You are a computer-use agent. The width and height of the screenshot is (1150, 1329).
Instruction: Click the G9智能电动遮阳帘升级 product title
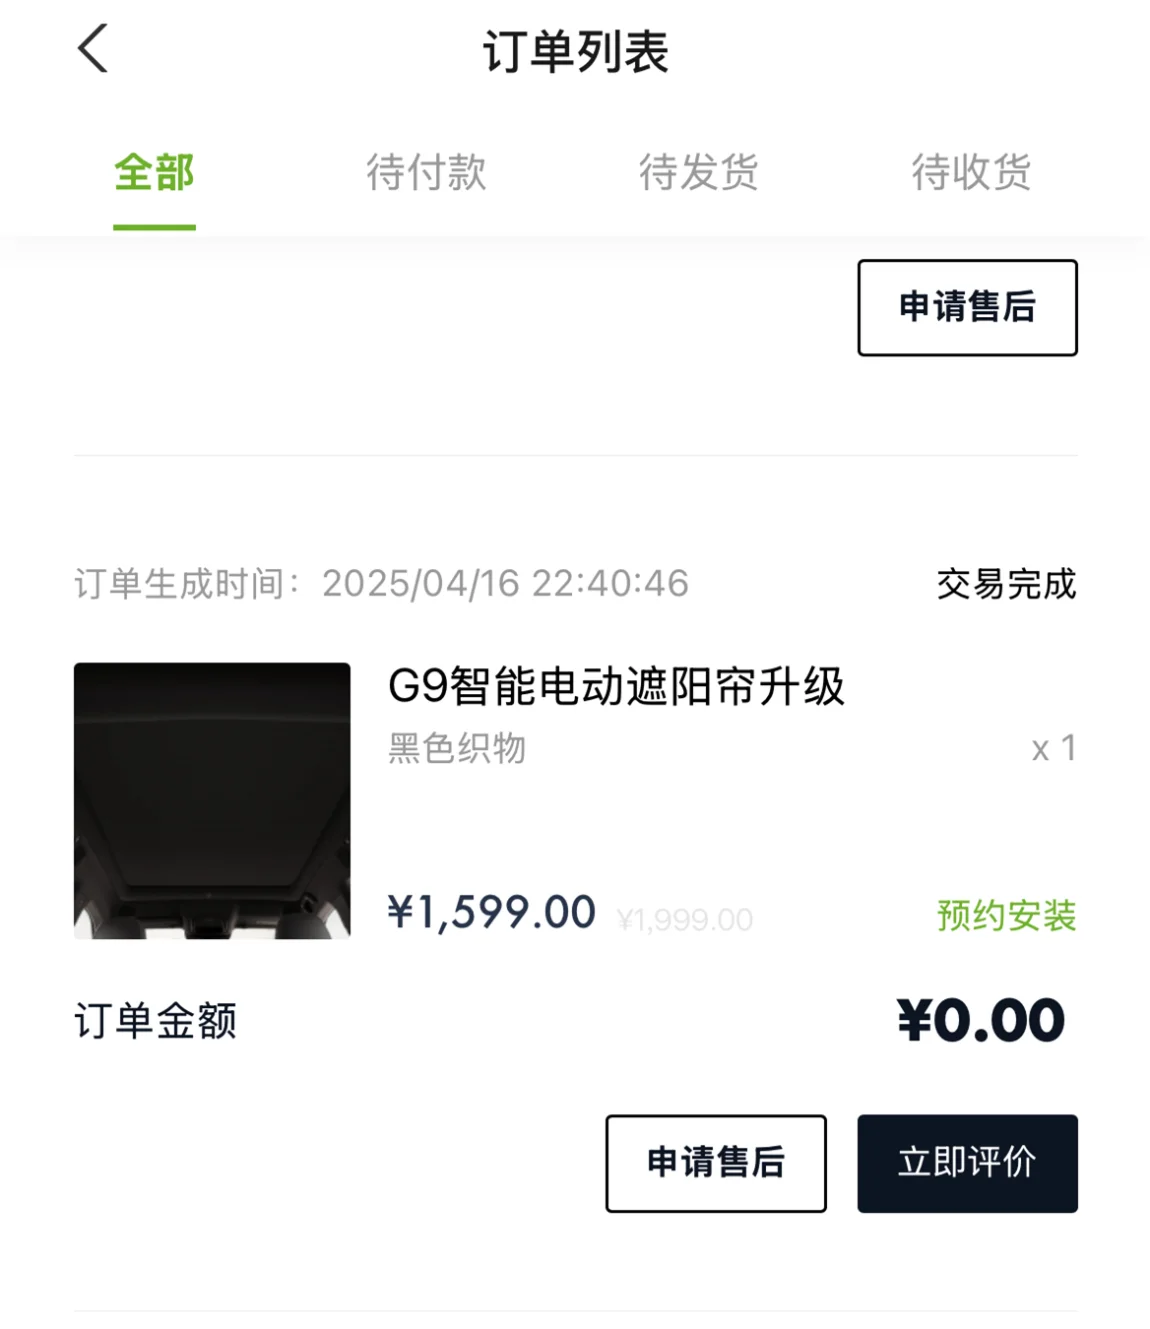click(616, 687)
